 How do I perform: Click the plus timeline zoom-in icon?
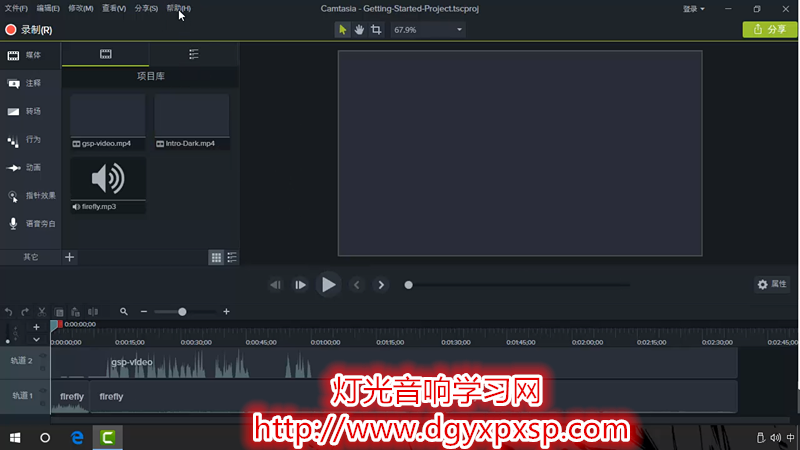(x=227, y=312)
